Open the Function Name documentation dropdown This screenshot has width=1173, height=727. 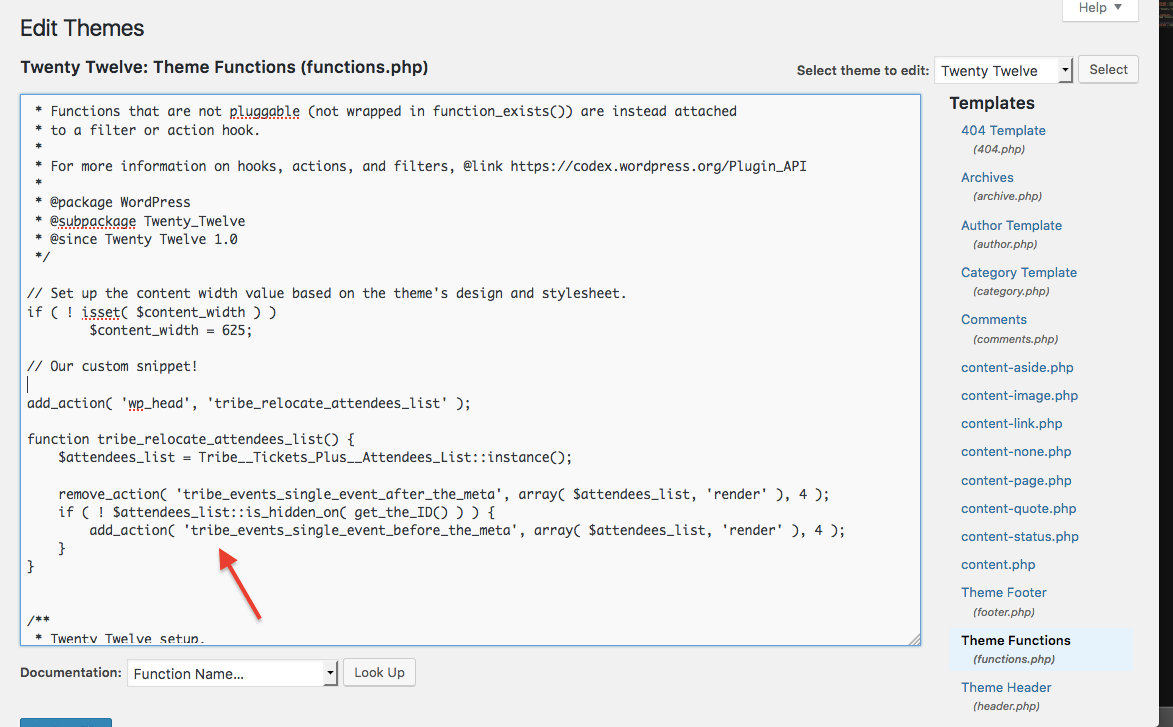232,674
